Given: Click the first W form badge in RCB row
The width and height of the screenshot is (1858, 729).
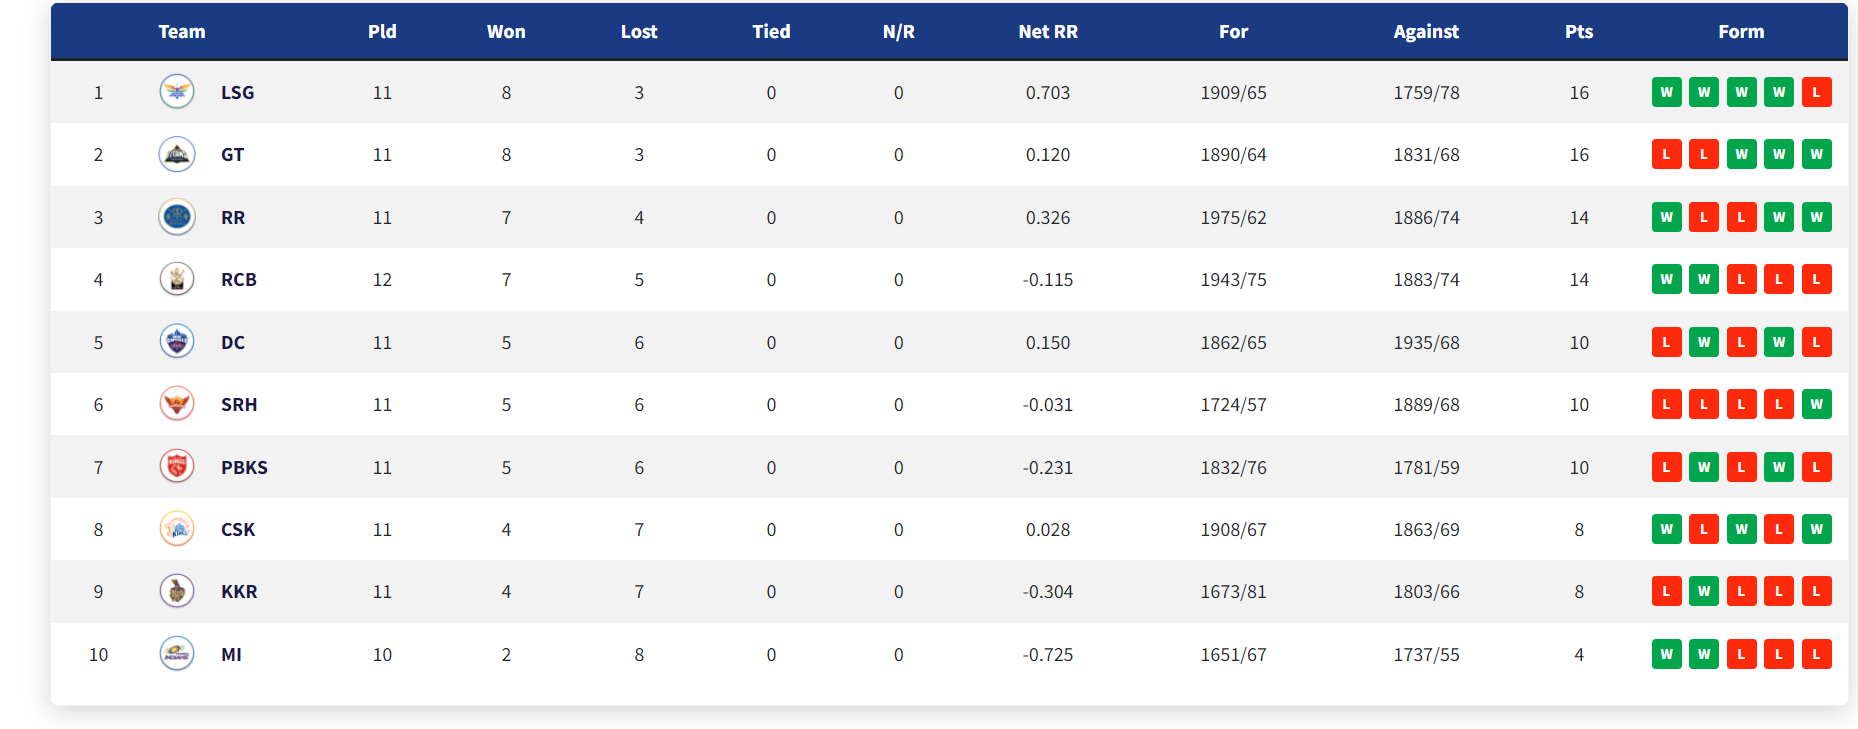Looking at the screenshot, I should tap(1666, 279).
